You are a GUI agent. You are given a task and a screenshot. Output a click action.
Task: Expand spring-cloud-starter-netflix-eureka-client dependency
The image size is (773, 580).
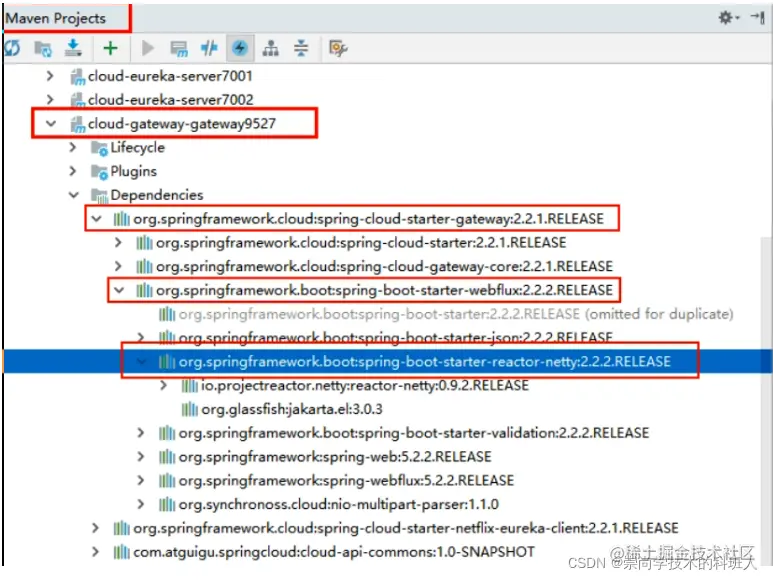tap(96, 528)
